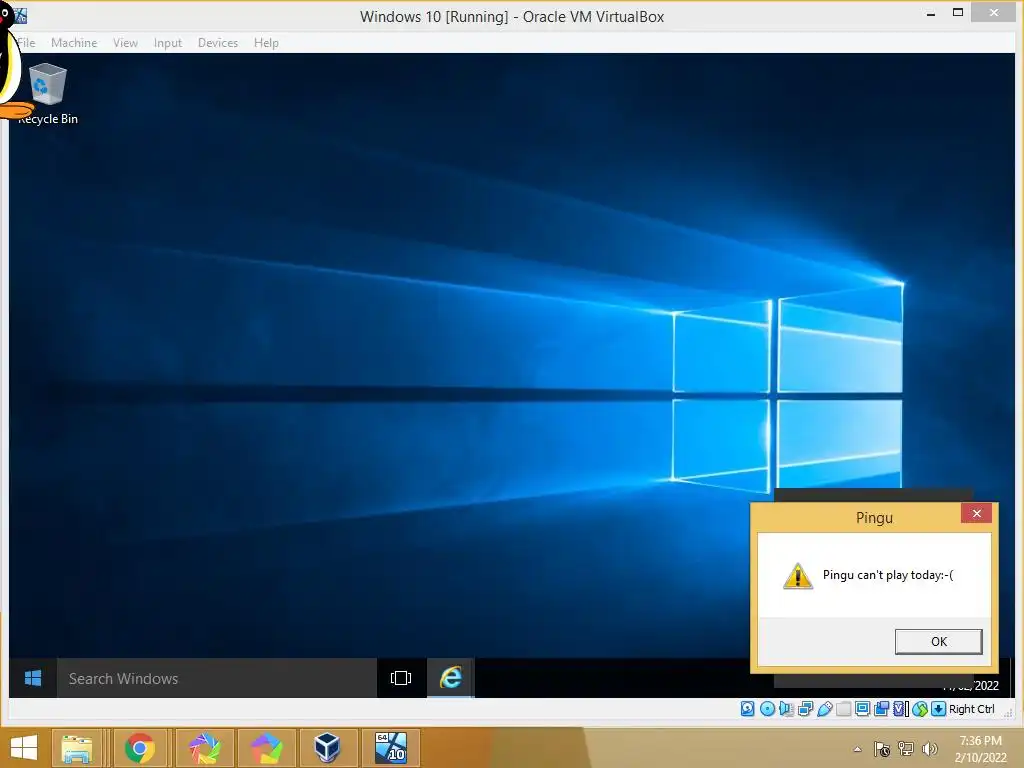Open Google Chrome from host taskbar
1024x768 pixels.
(x=139, y=748)
